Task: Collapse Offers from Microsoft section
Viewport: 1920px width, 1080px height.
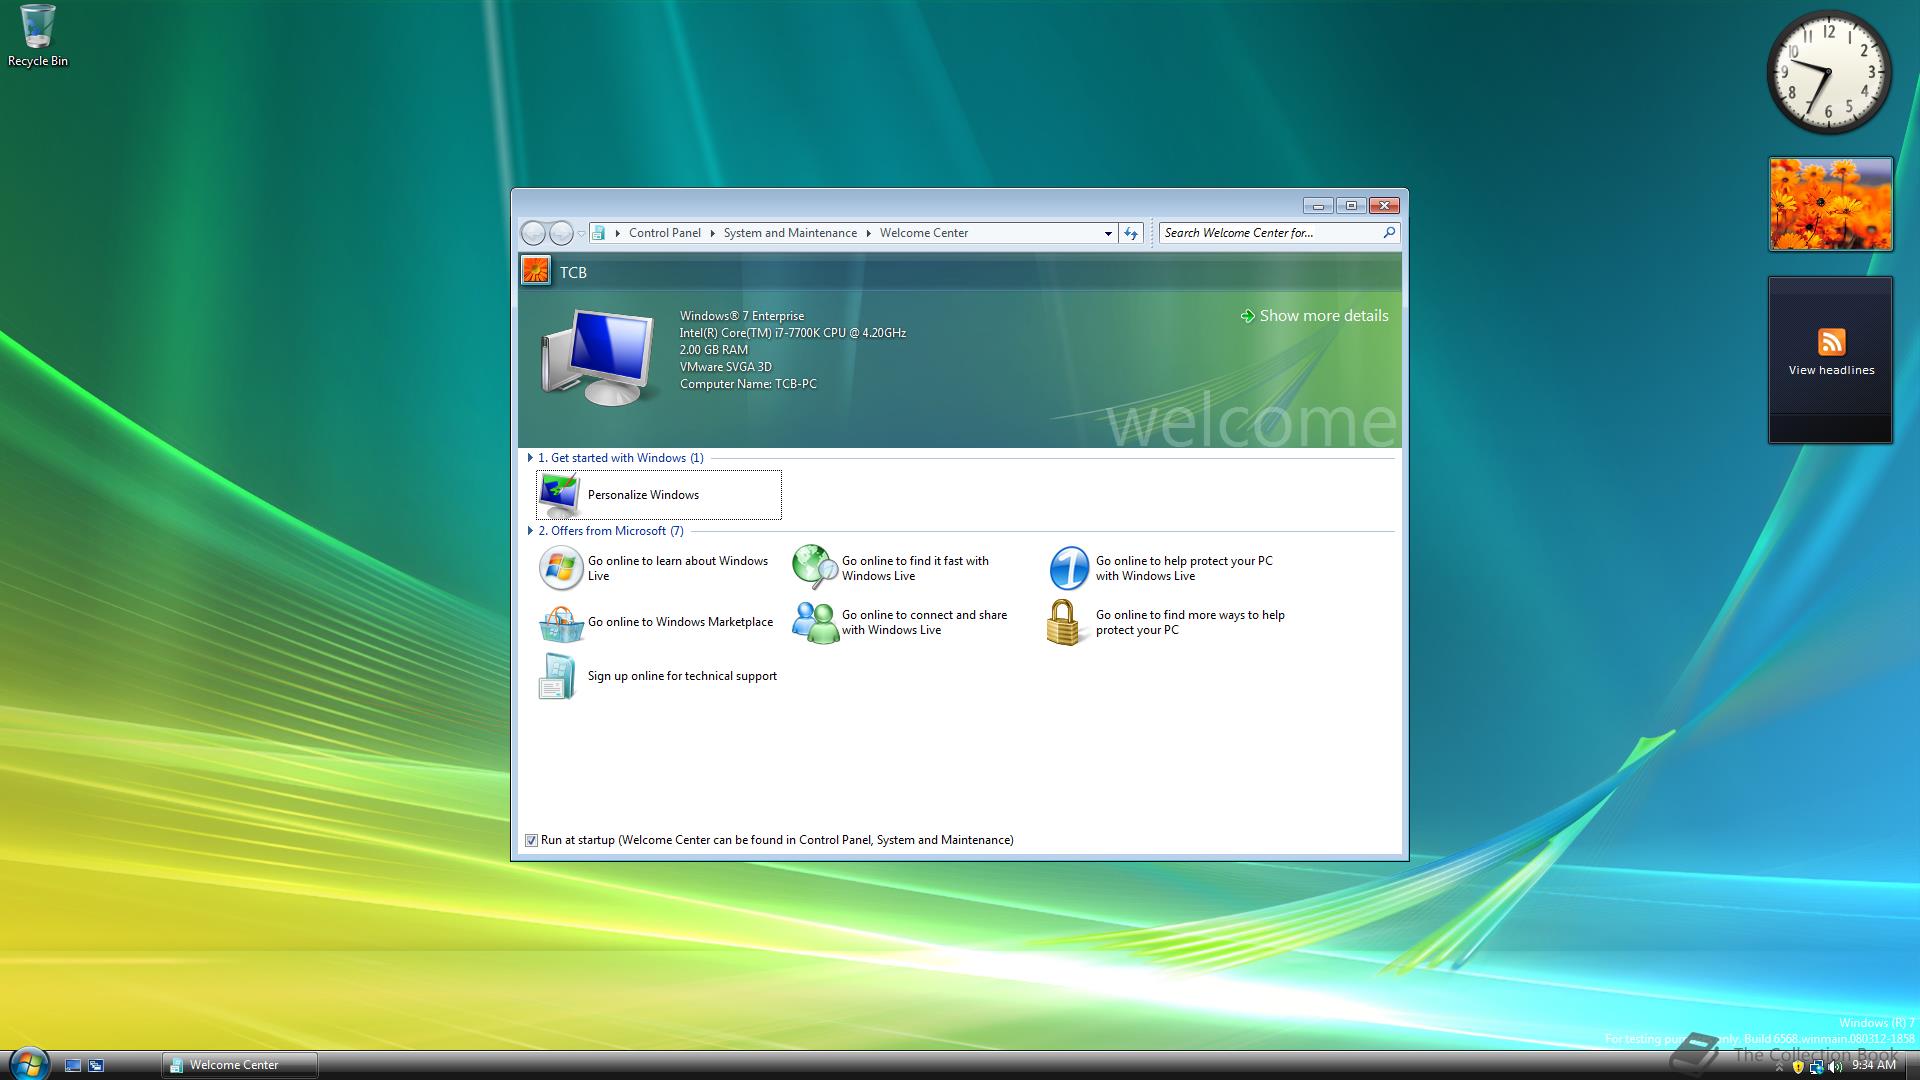Action: tap(530, 531)
